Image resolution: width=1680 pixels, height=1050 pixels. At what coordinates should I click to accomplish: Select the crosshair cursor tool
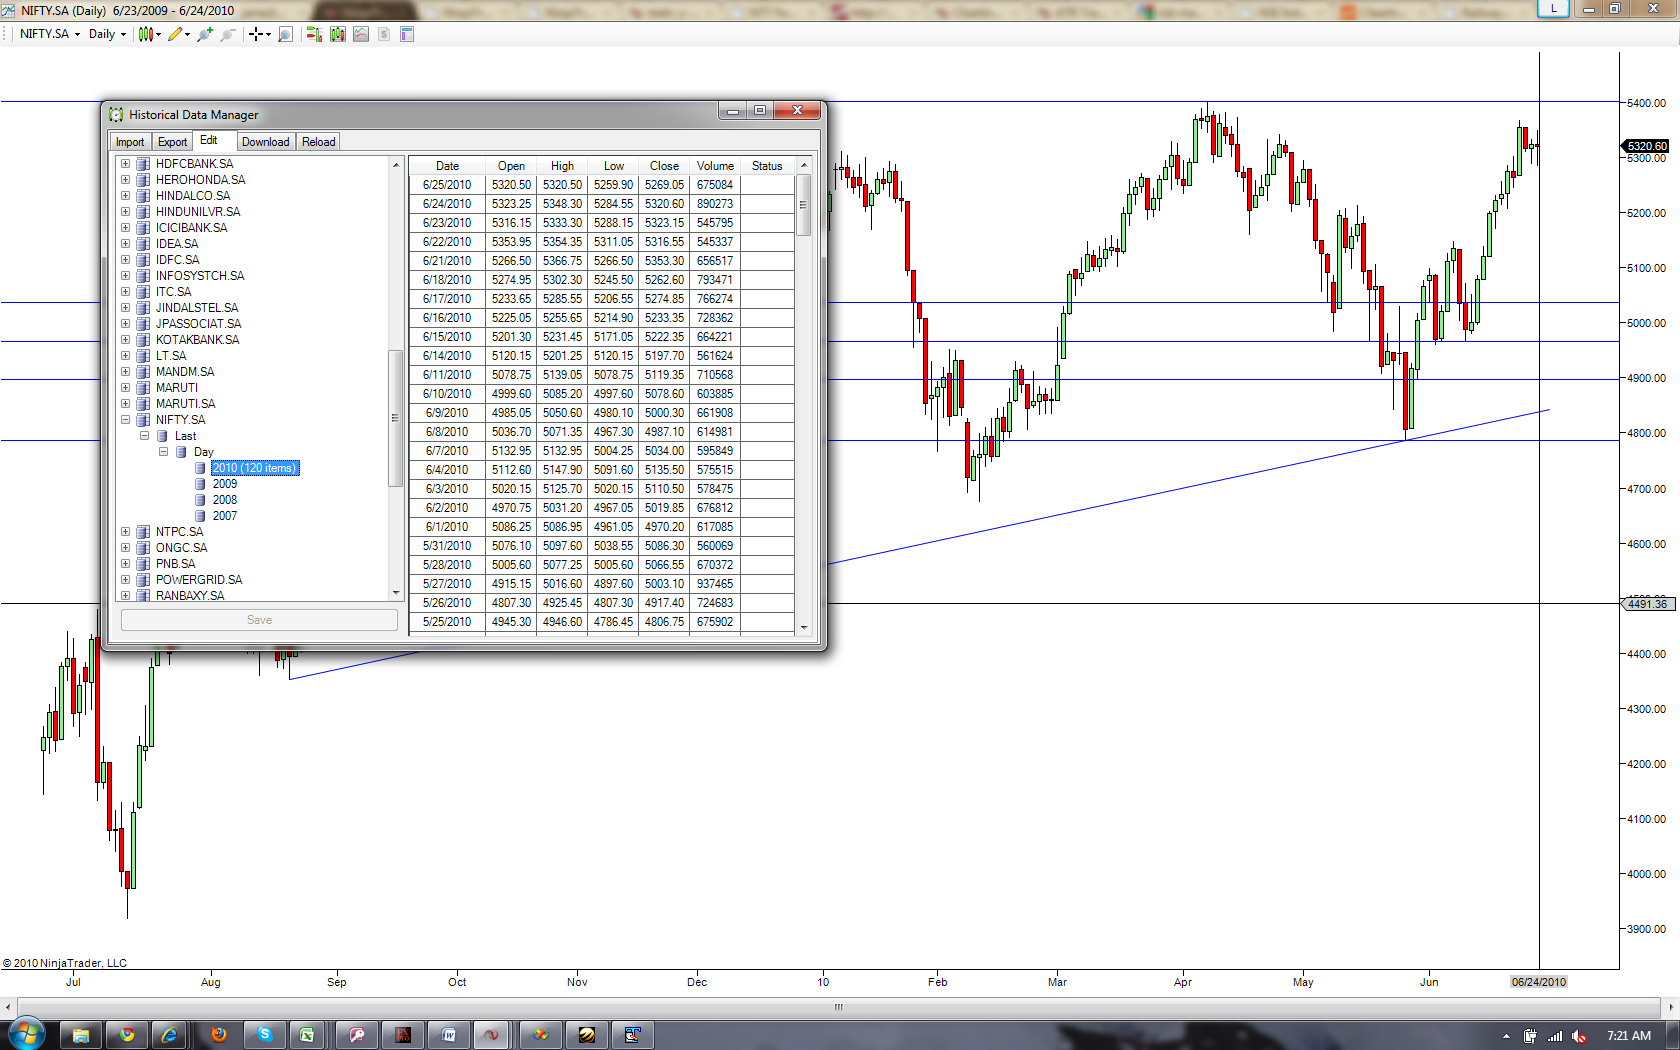pos(256,34)
